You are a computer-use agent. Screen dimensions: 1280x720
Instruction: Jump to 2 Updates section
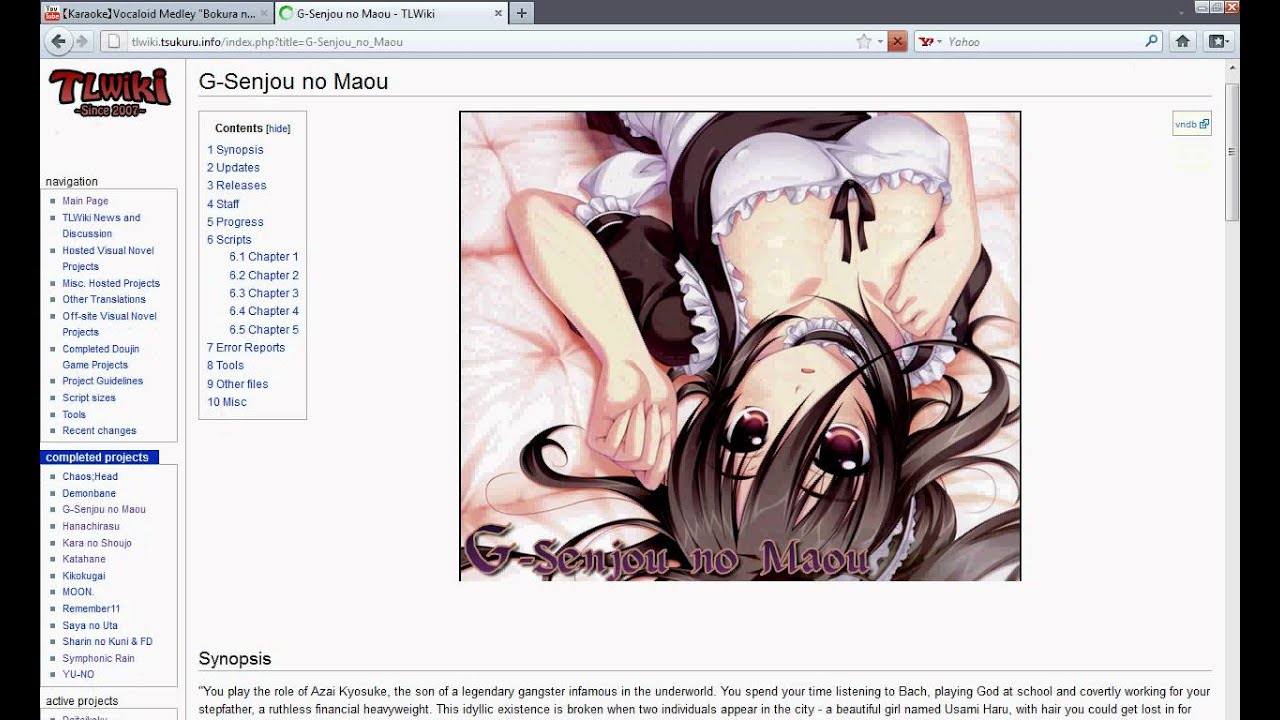pos(233,168)
